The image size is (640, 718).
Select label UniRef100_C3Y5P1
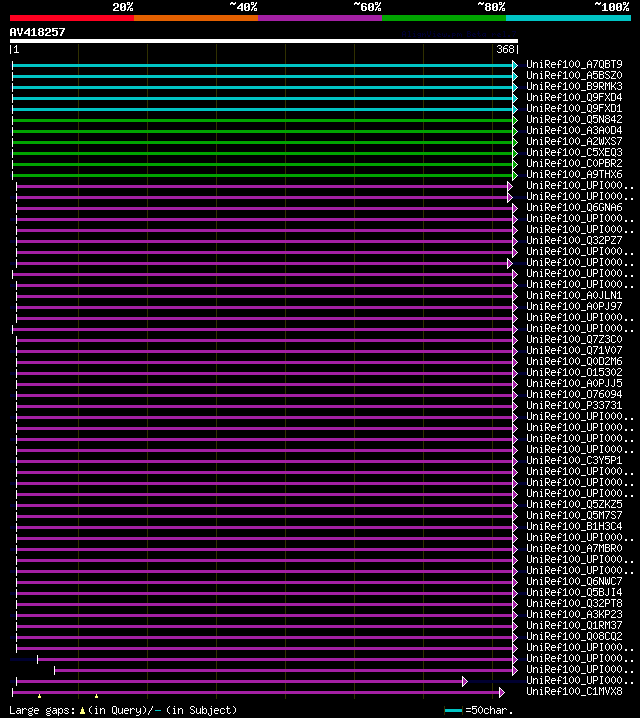click(x=574, y=460)
